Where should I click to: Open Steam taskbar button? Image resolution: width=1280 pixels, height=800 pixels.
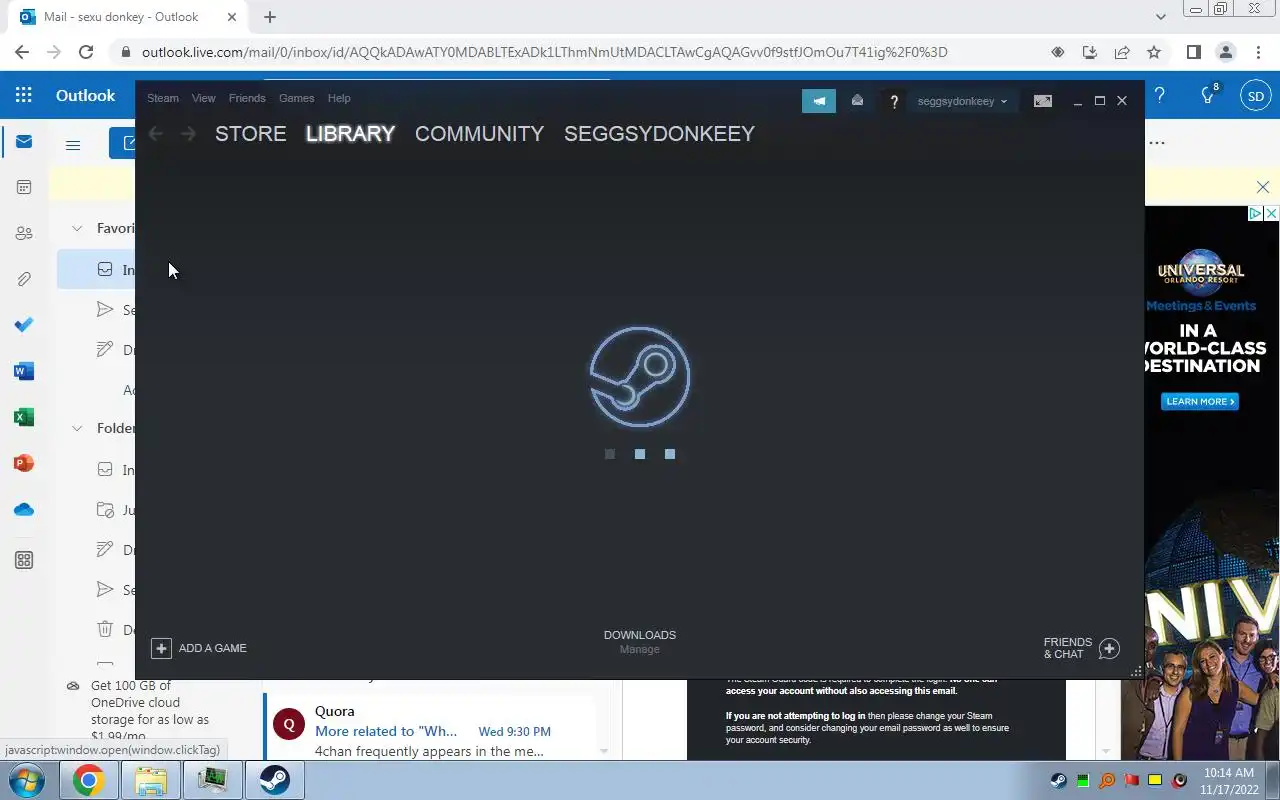[x=275, y=780]
